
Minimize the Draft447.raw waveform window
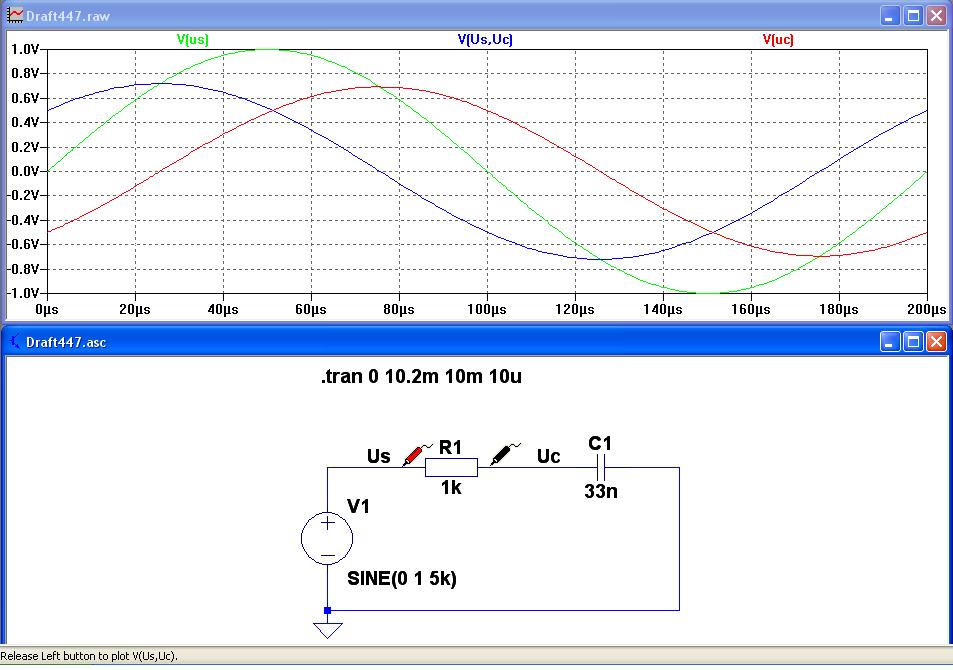890,16
